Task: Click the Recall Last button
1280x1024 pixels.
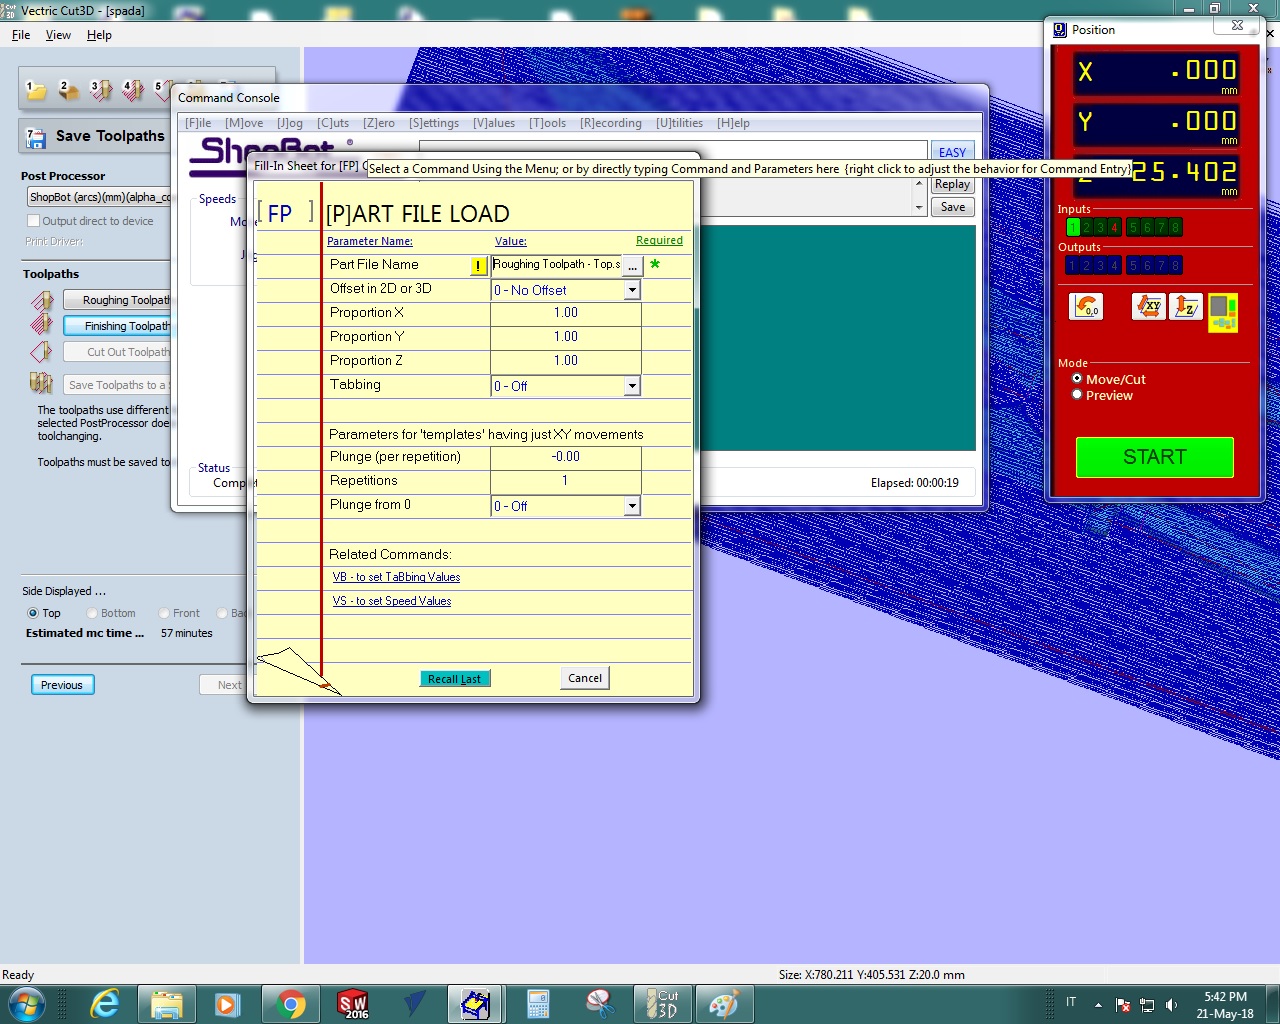Action: tap(455, 678)
